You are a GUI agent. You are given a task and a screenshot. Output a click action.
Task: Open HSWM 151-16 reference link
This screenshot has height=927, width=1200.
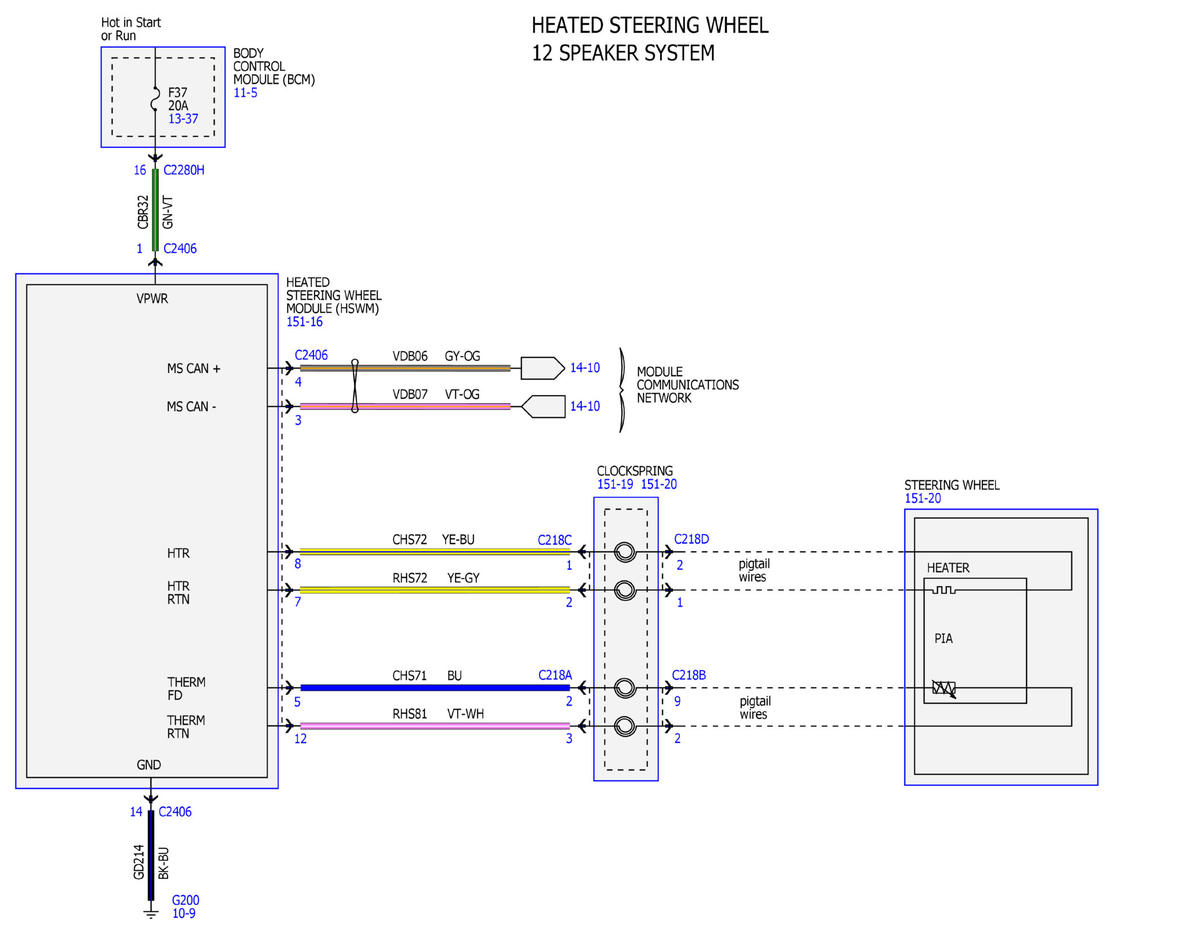pyautogui.click(x=304, y=322)
